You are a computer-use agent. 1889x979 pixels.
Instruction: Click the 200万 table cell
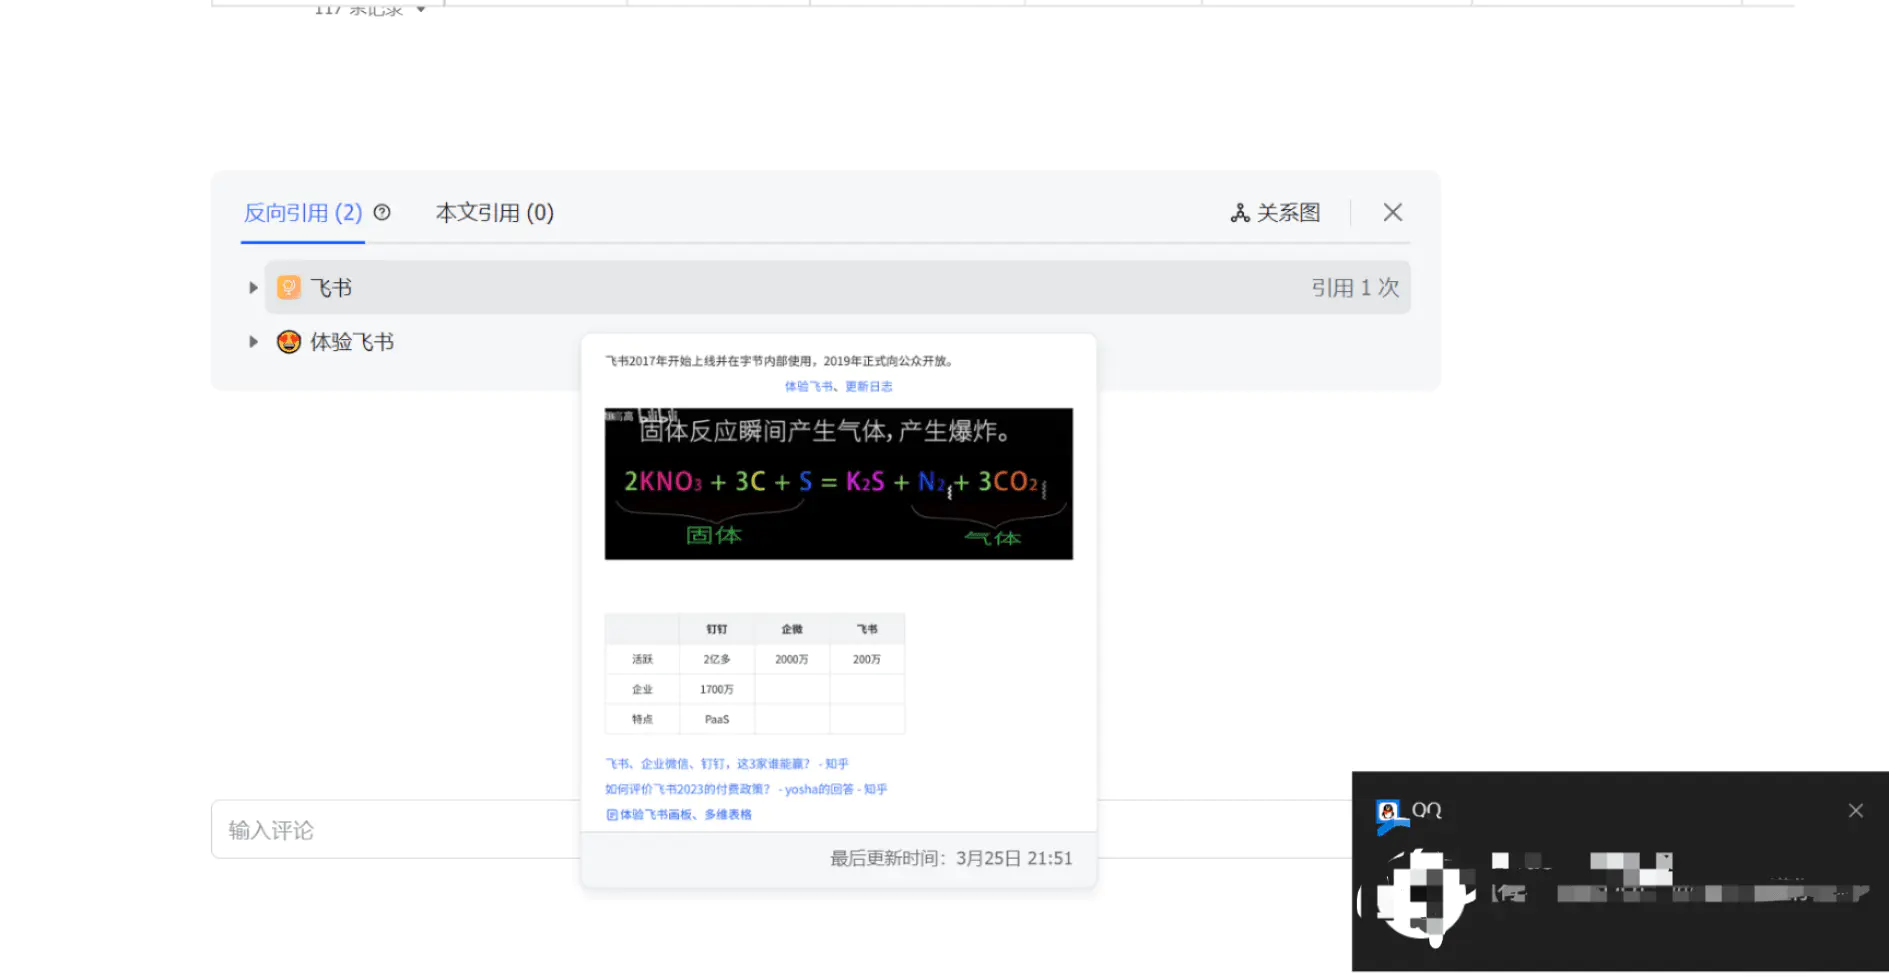point(867,659)
